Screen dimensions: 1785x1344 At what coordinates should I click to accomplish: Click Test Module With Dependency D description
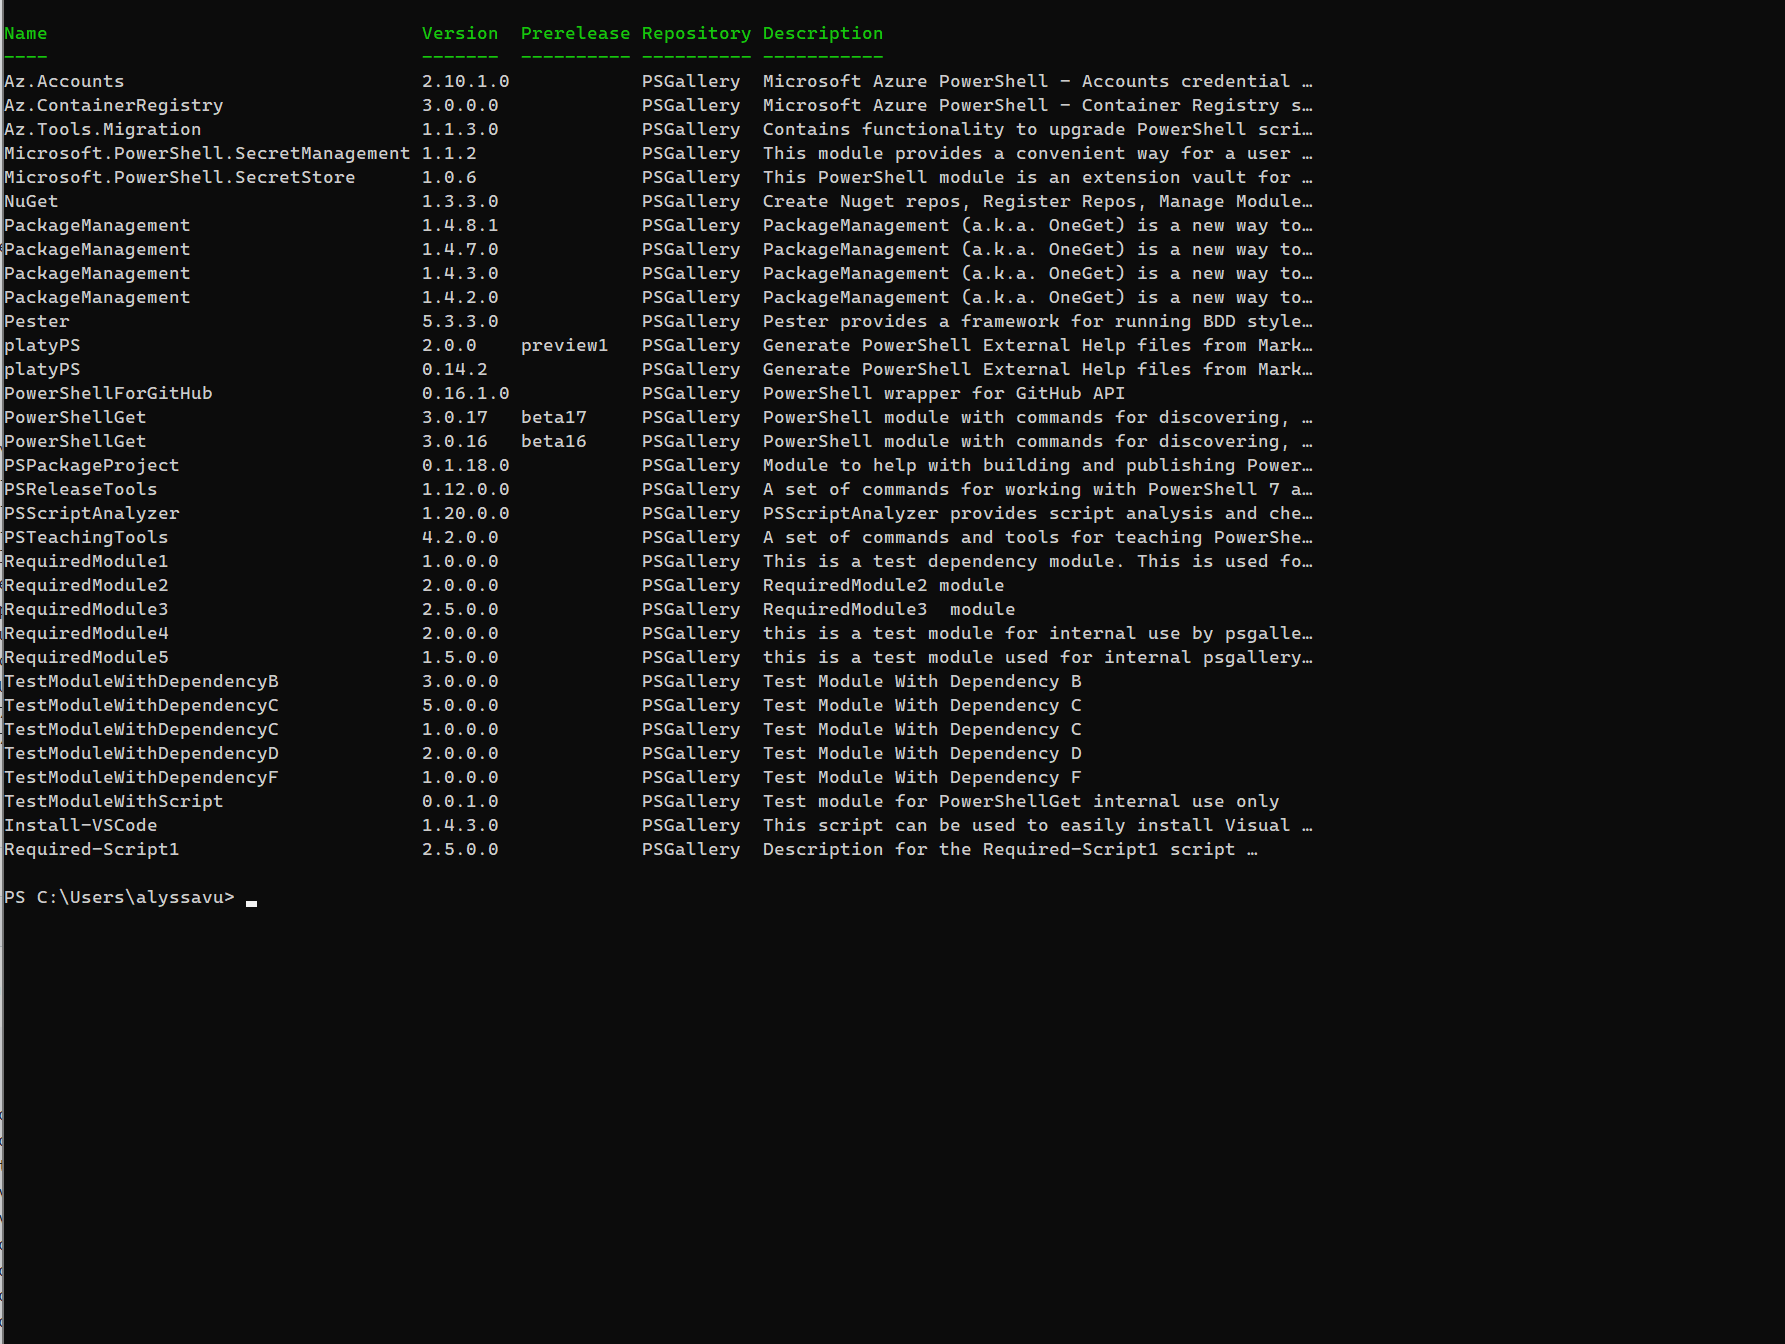[922, 754]
